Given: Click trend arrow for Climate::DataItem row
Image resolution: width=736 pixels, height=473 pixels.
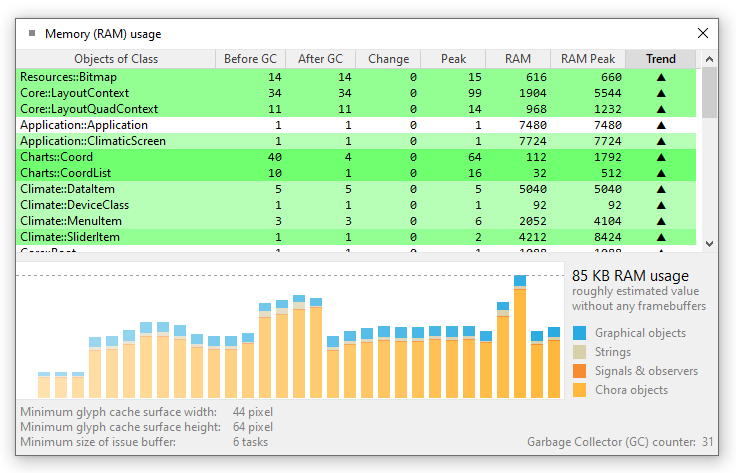Looking at the screenshot, I should 660,189.
